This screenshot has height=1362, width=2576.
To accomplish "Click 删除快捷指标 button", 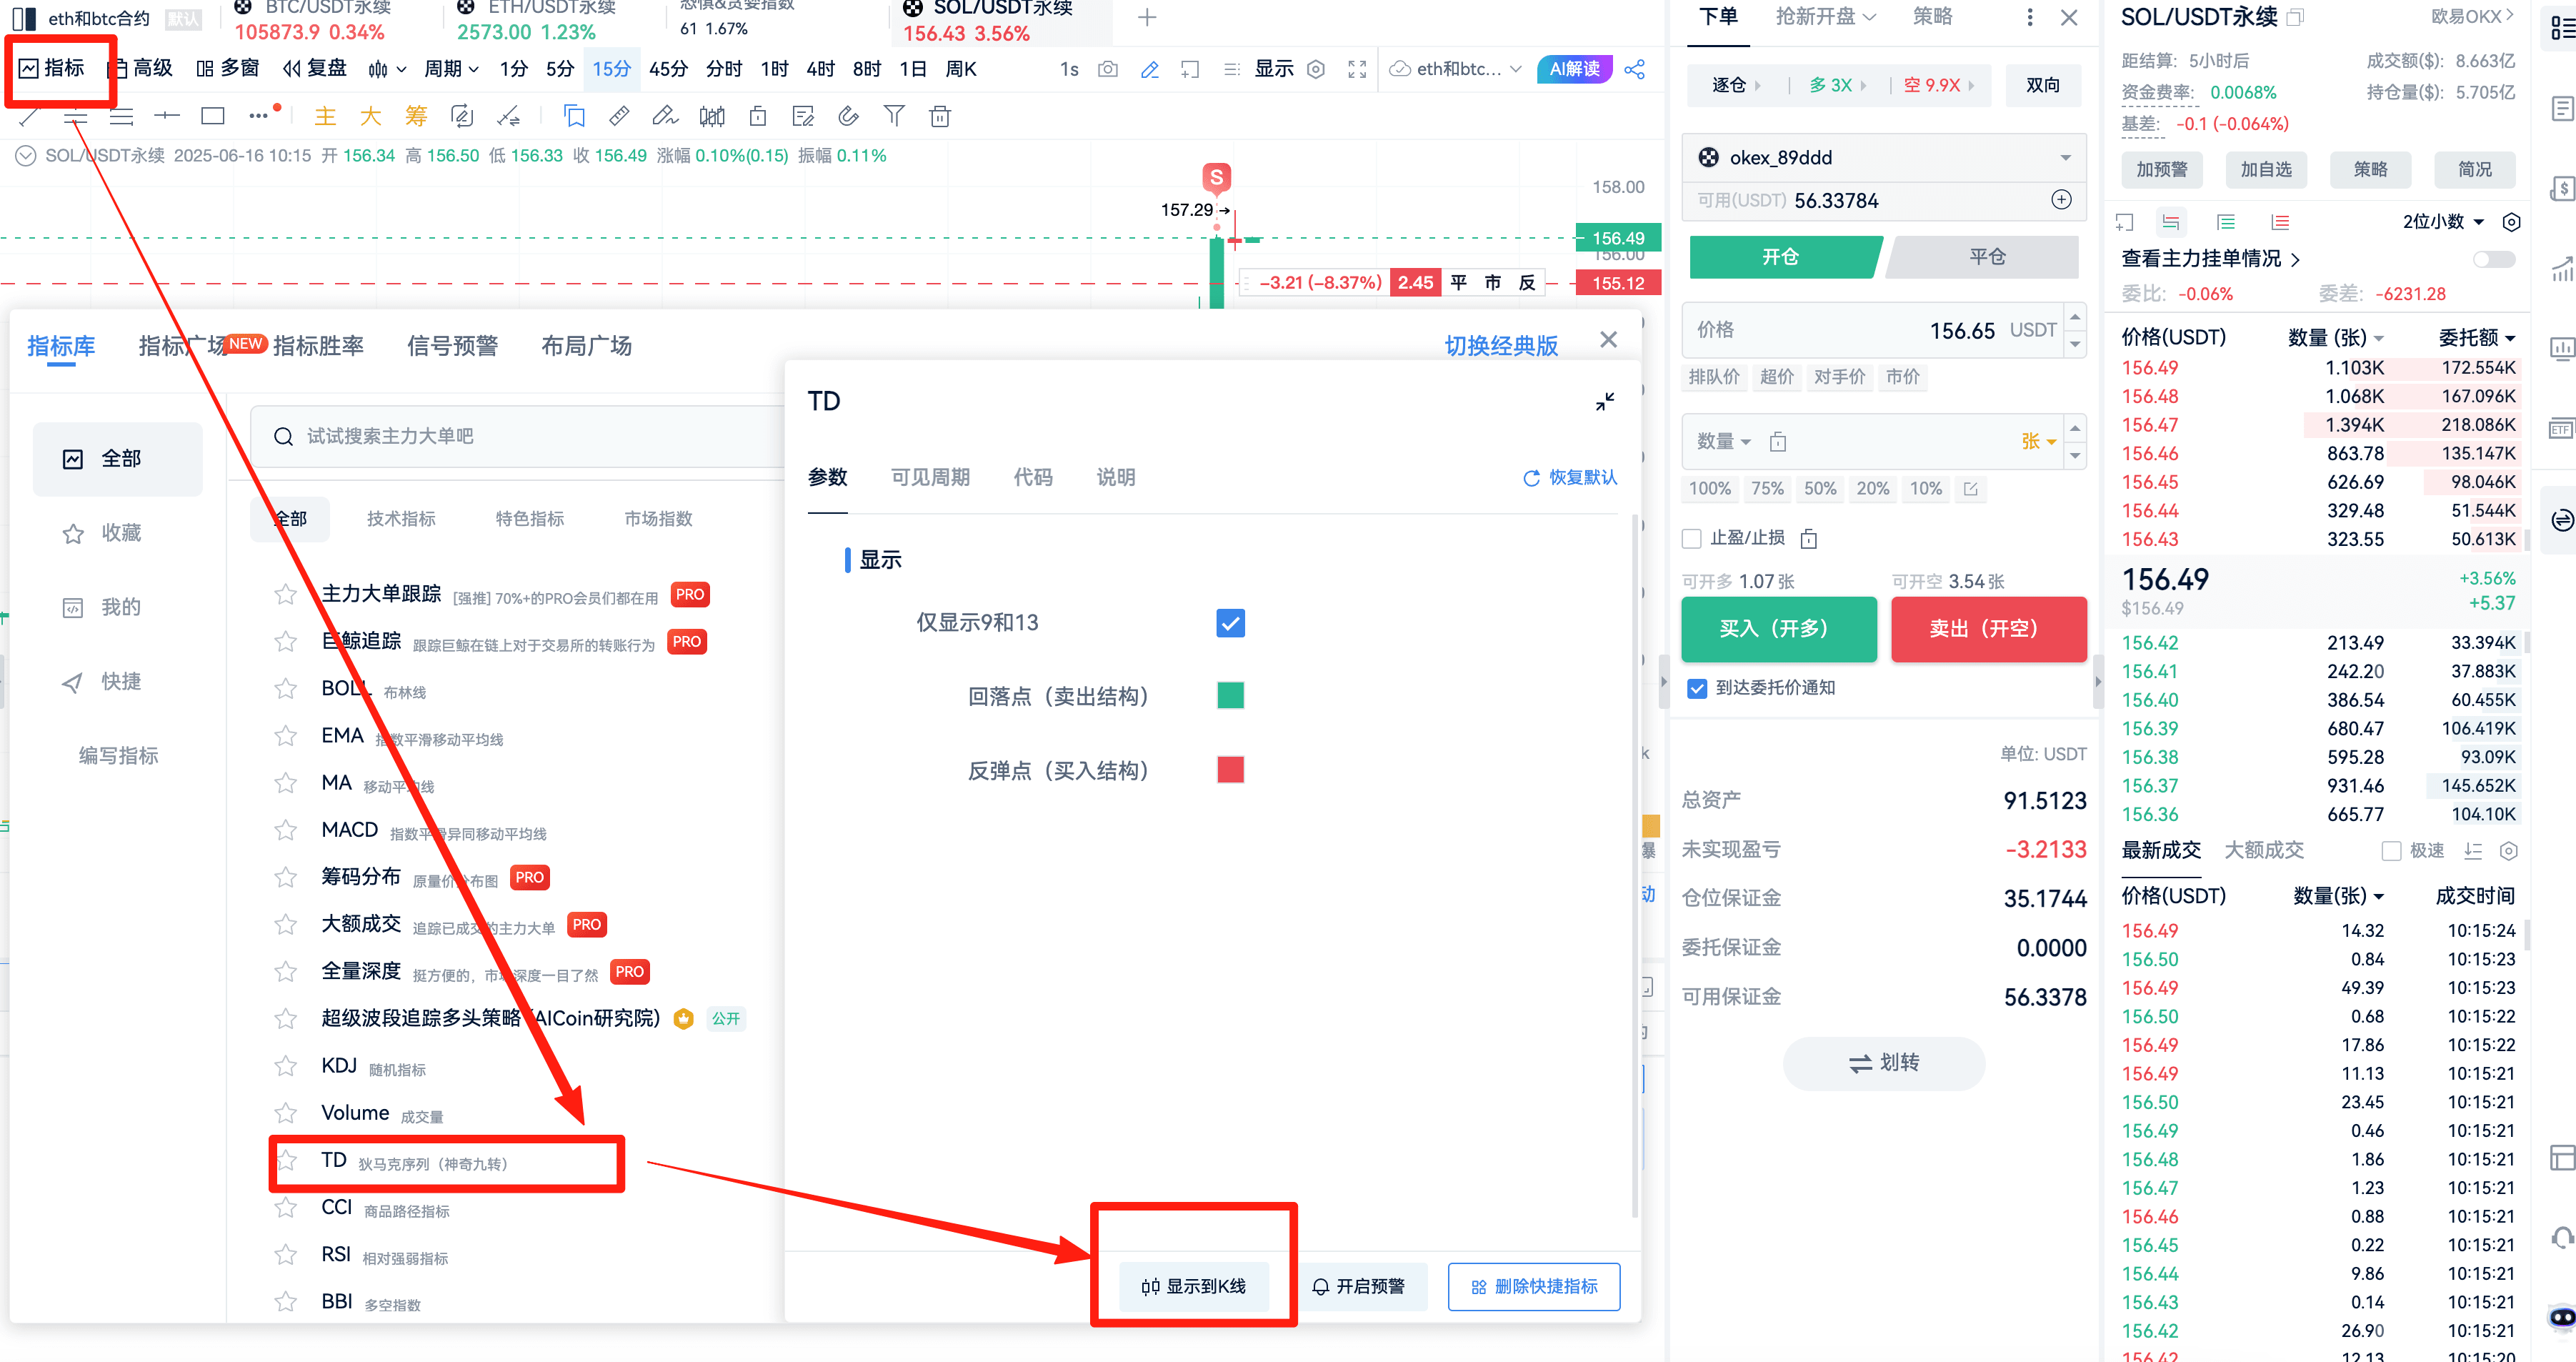I will [x=1534, y=1286].
